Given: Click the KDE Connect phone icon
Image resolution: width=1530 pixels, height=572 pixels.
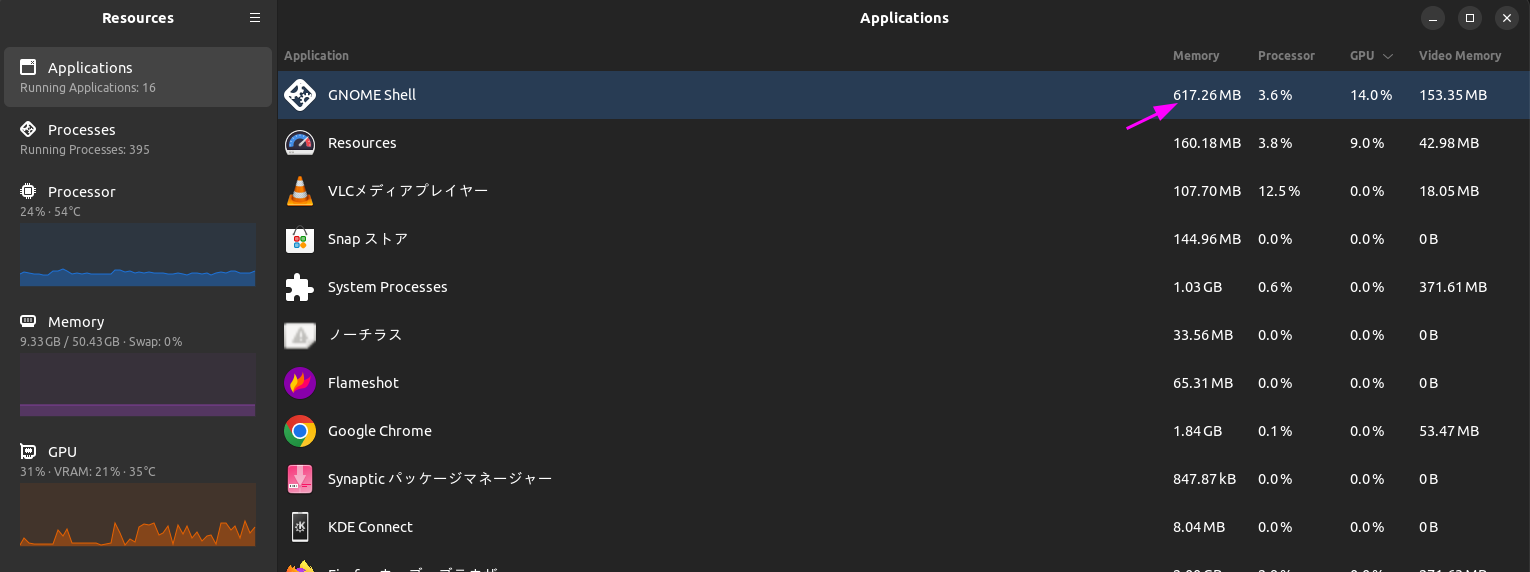Looking at the screenshot, I should [300, 527].
